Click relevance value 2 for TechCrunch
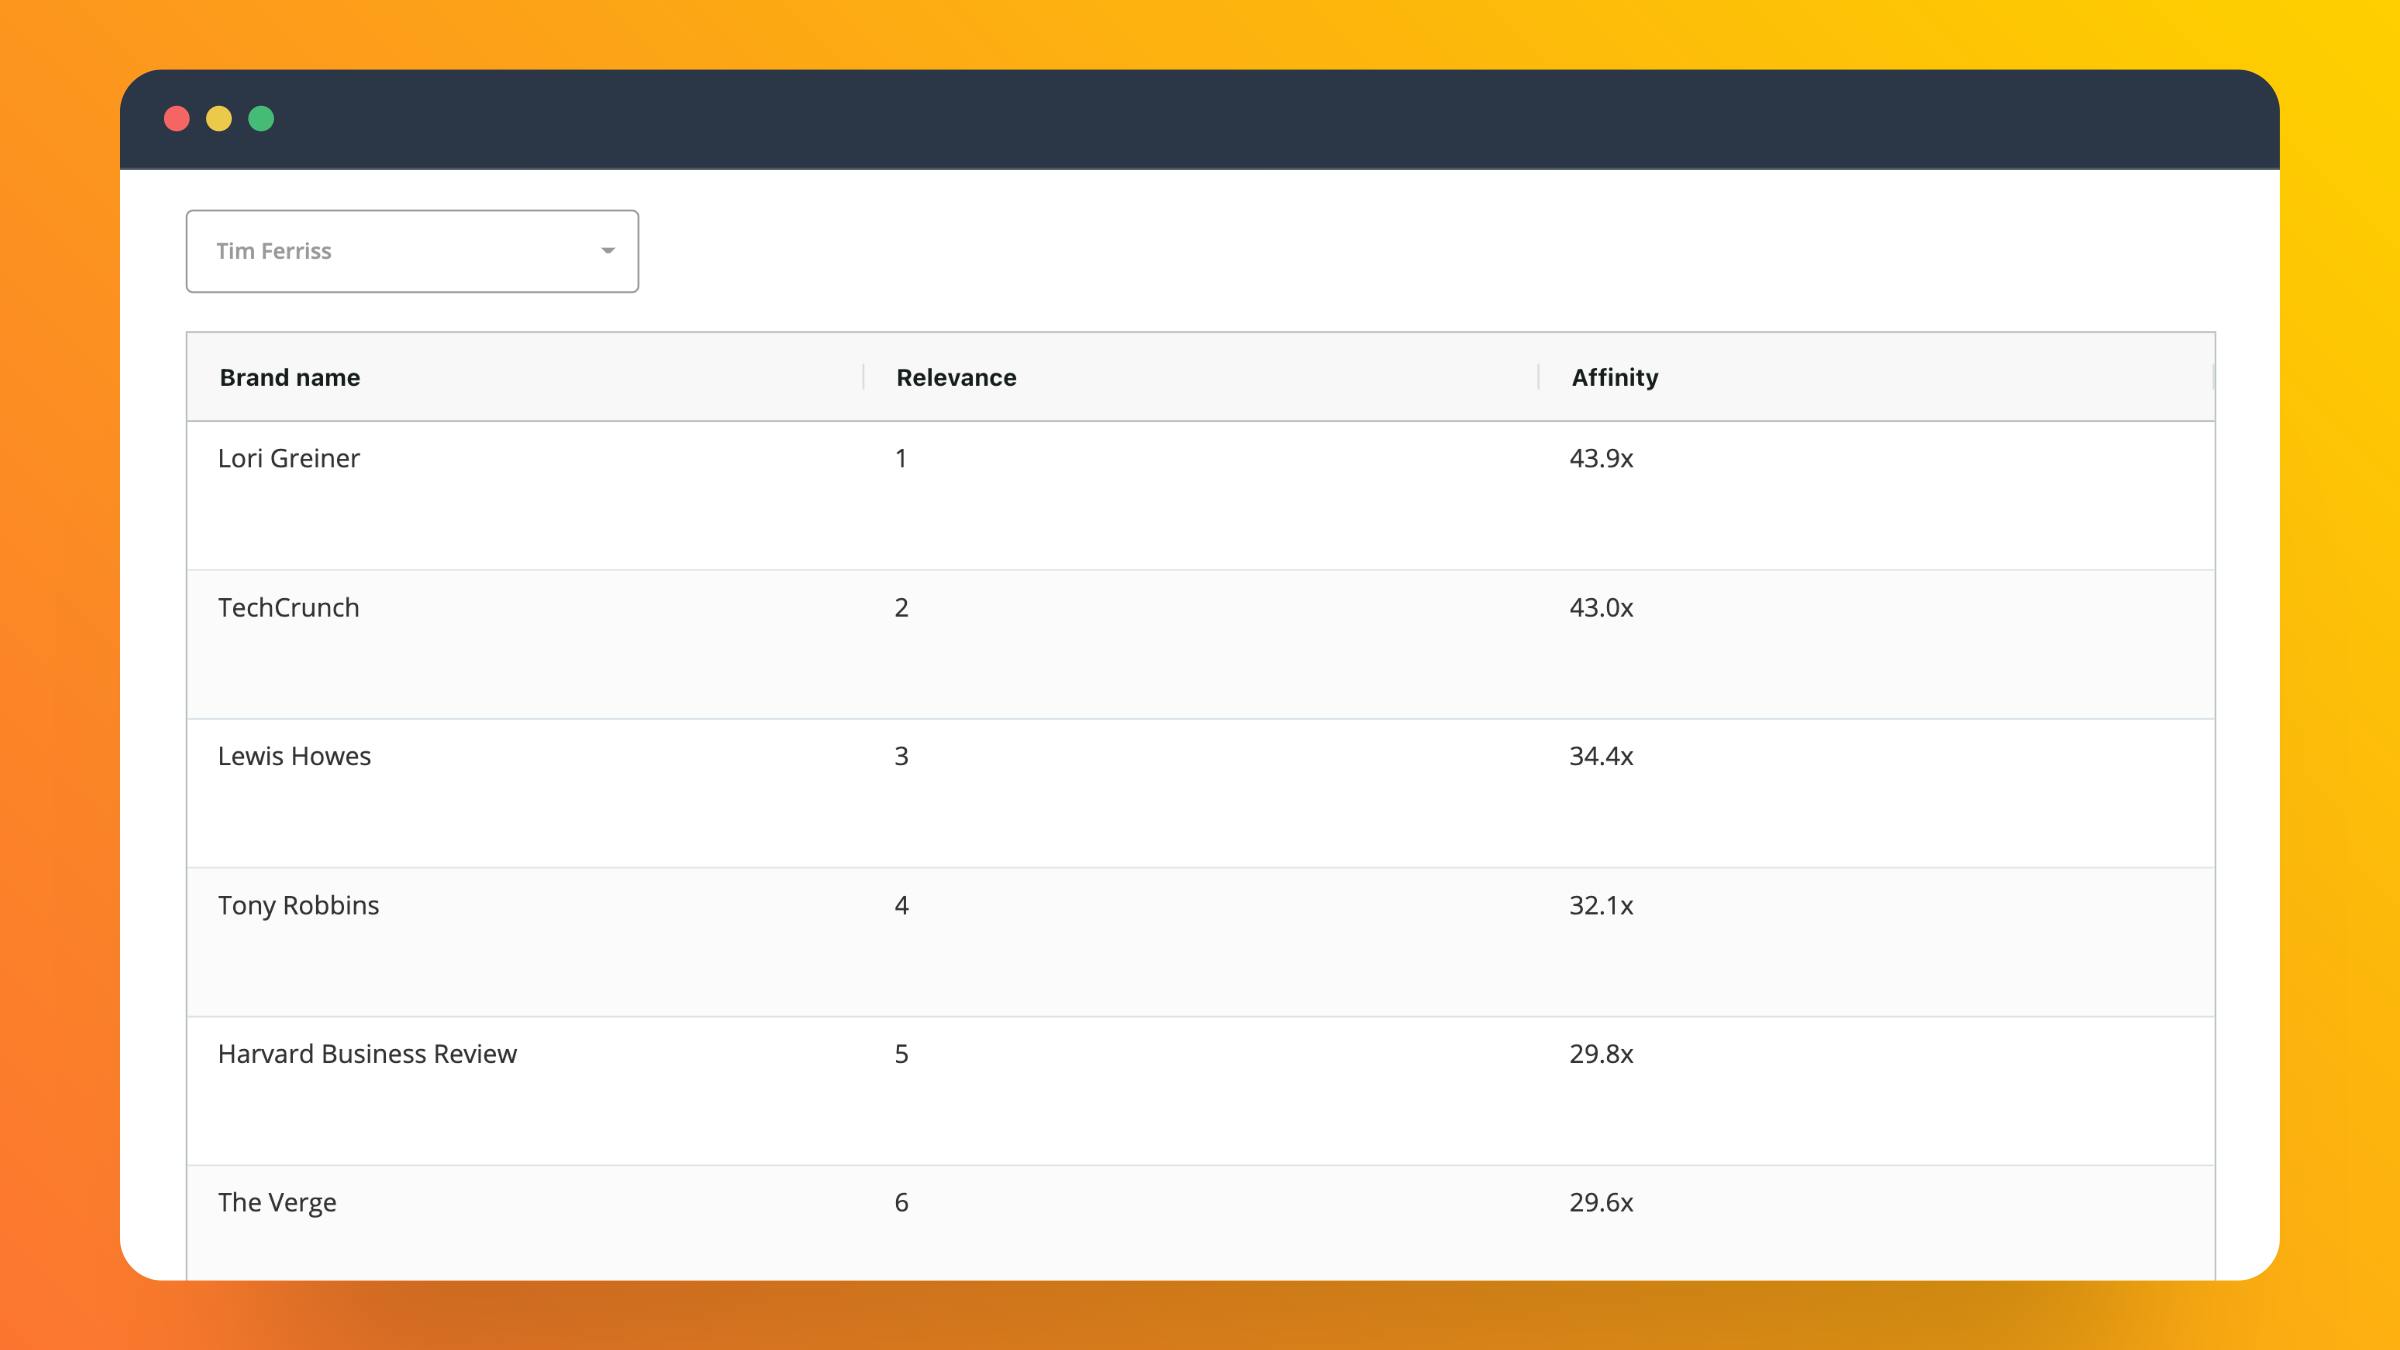 (901, 607)
